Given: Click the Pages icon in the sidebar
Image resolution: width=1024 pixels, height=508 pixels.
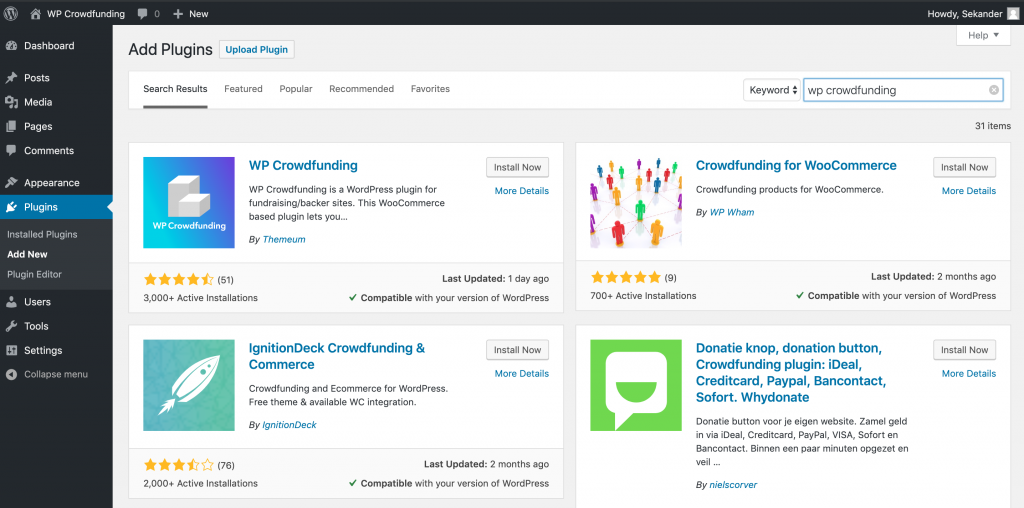Looking at the screenshot, I should click(11, 126).
